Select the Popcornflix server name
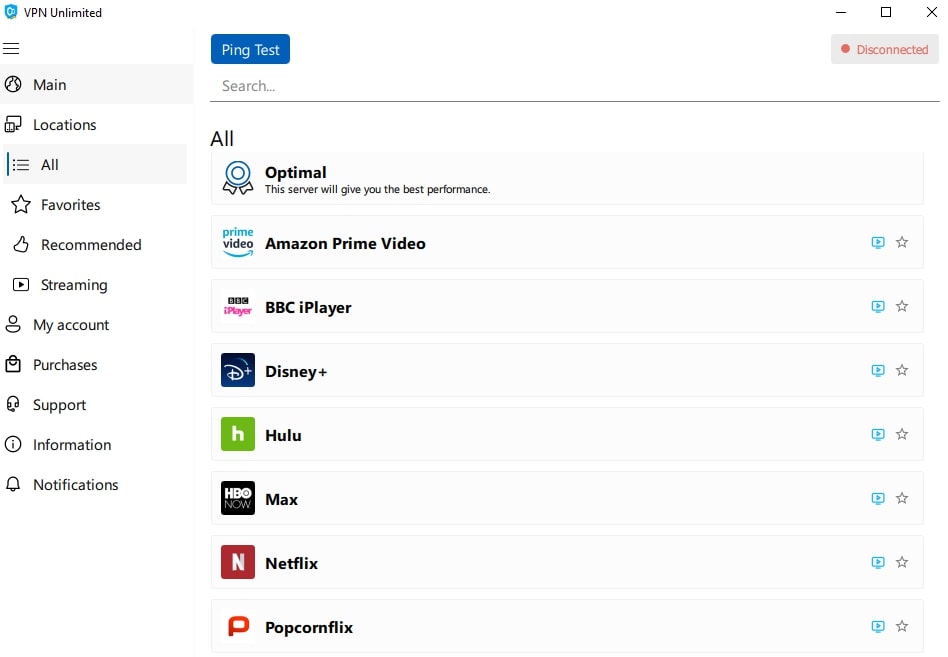 pyautogui.click(x=309, y=627)
